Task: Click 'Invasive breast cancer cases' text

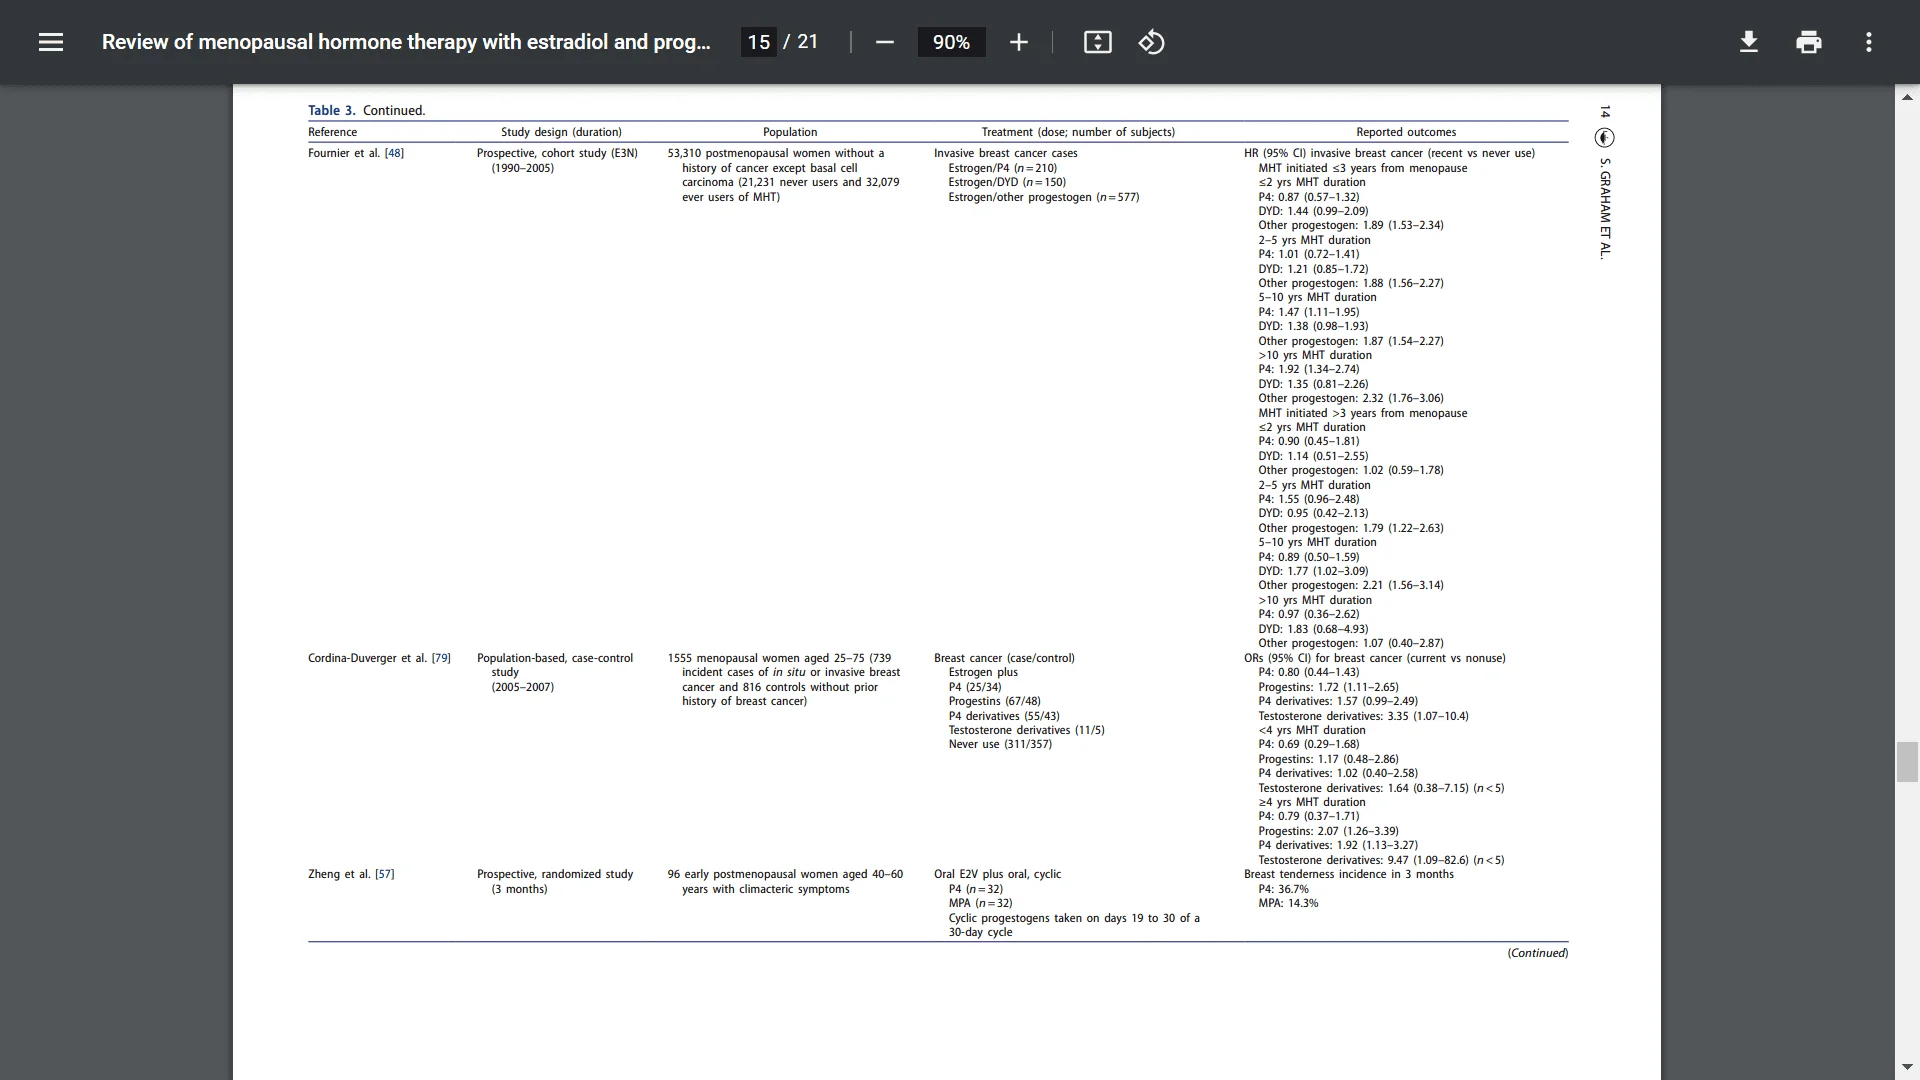Action: click(x=1006, y=153)
